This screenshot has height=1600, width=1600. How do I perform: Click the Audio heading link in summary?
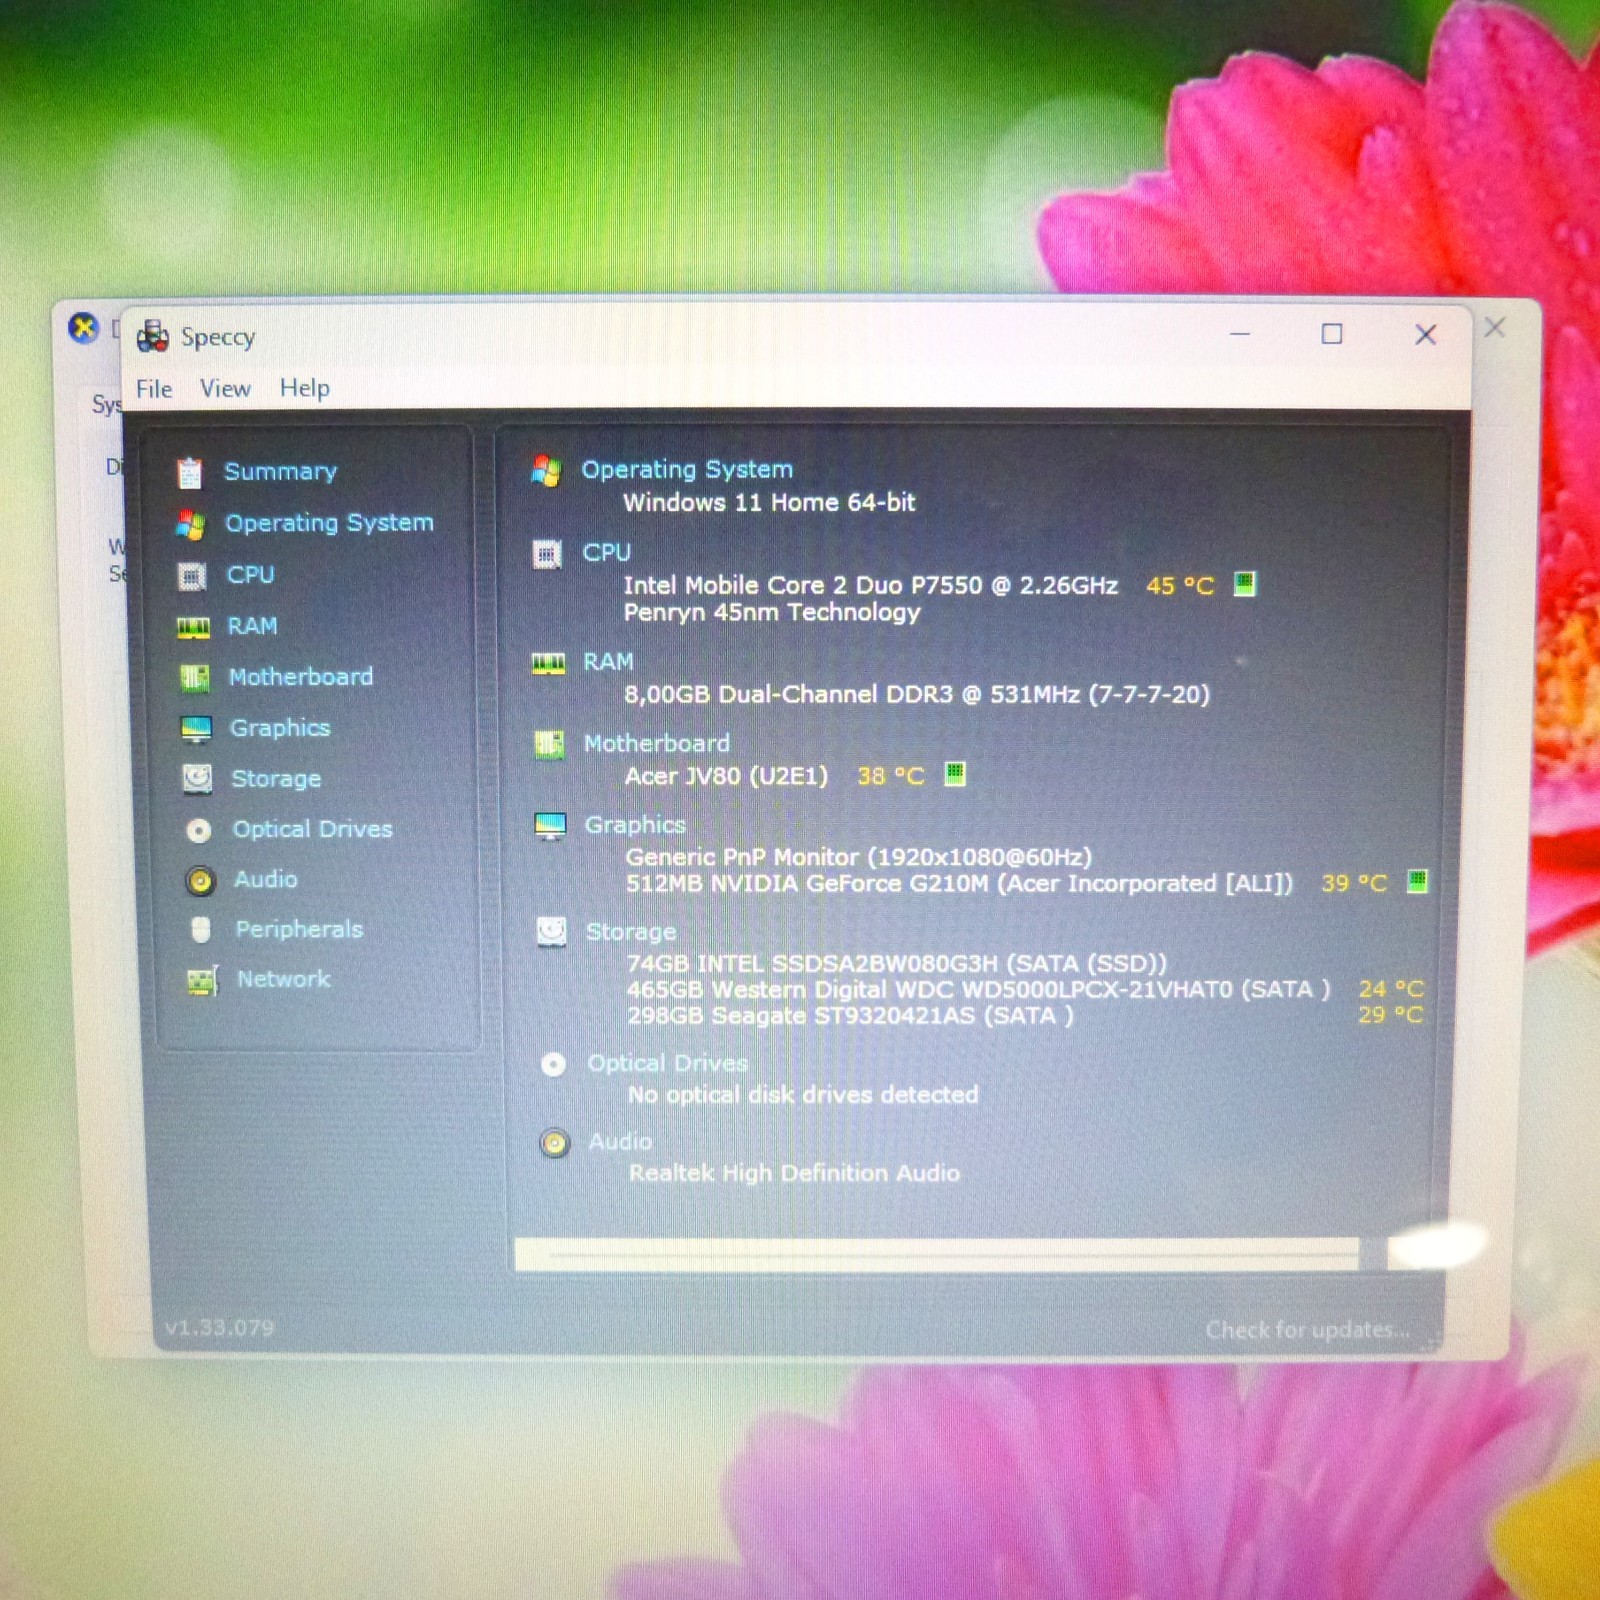click(x=620, y=1141)
